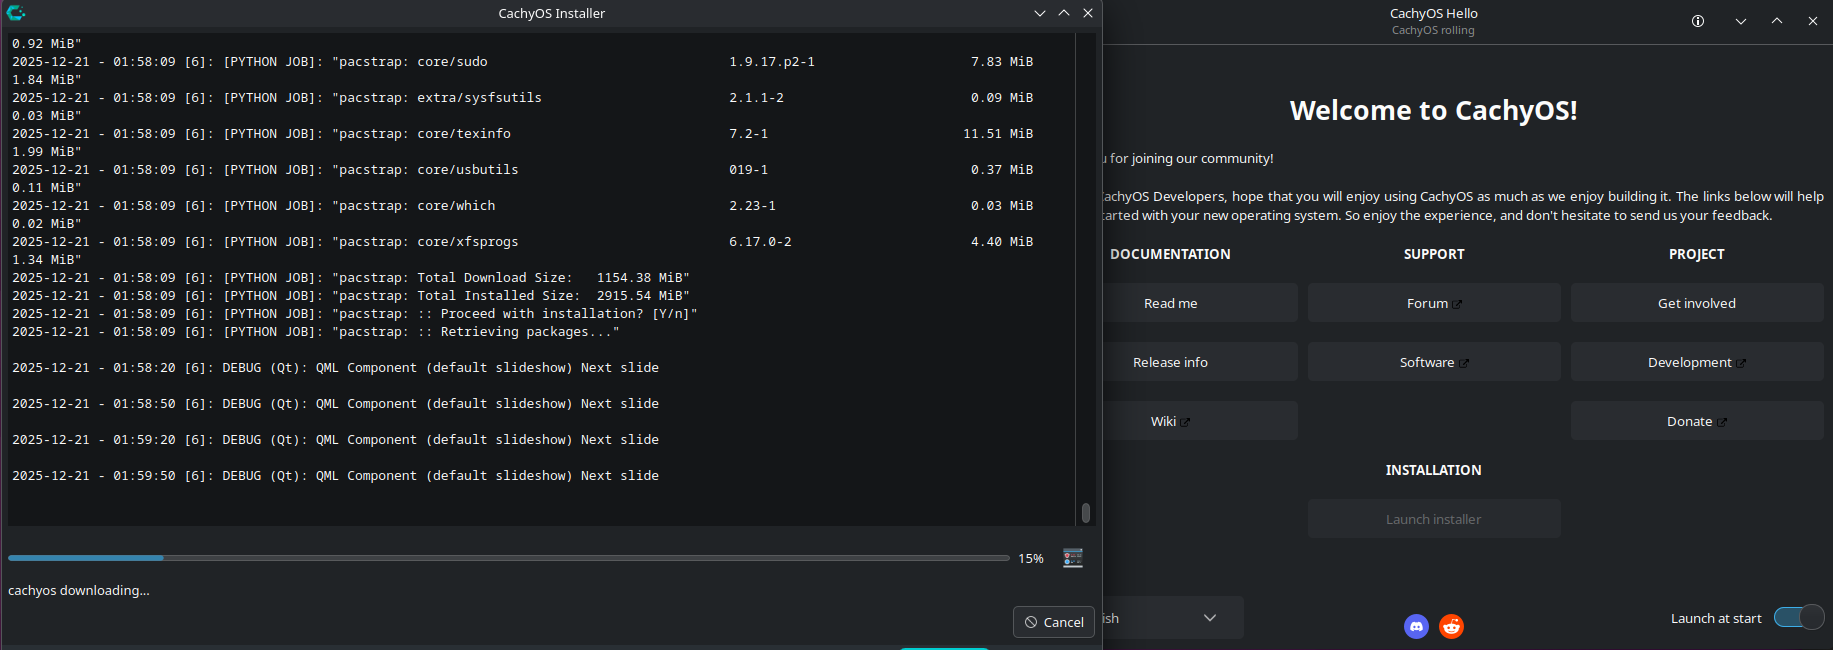Viewport: 1833px width, 650px height.
Task: Click the 'Total Installed Size: 2915.54 MiB' log line
Action: [x=351, y=296]
